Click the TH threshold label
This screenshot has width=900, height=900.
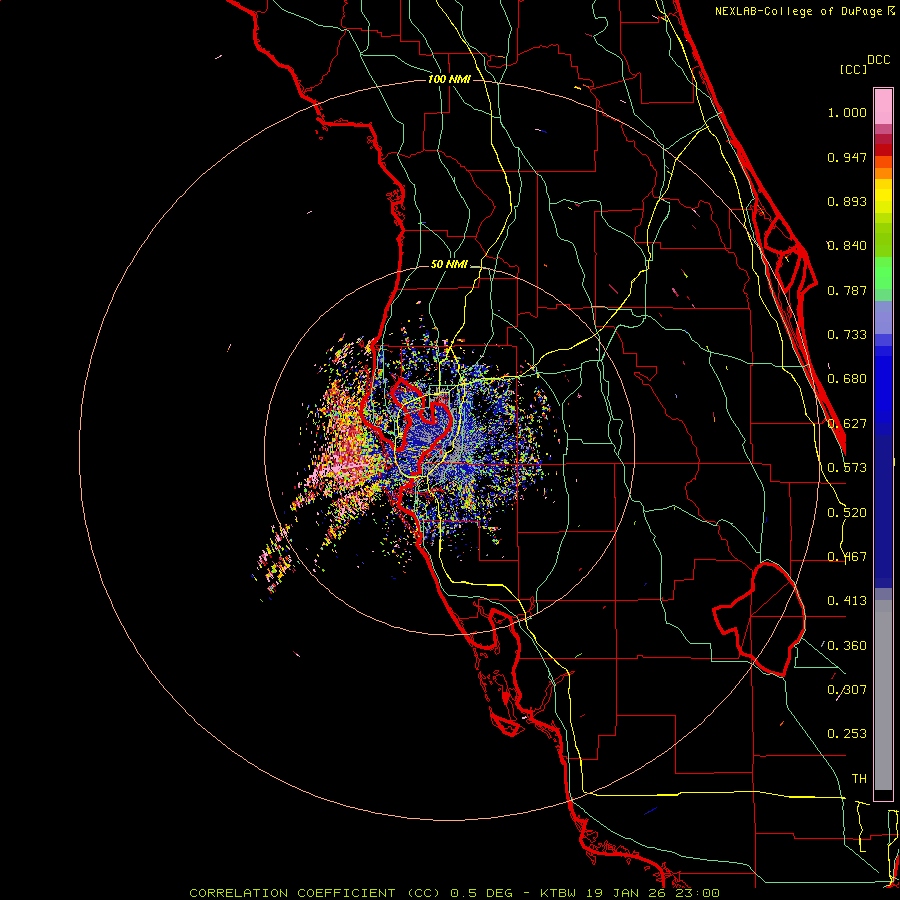(859, 779)
